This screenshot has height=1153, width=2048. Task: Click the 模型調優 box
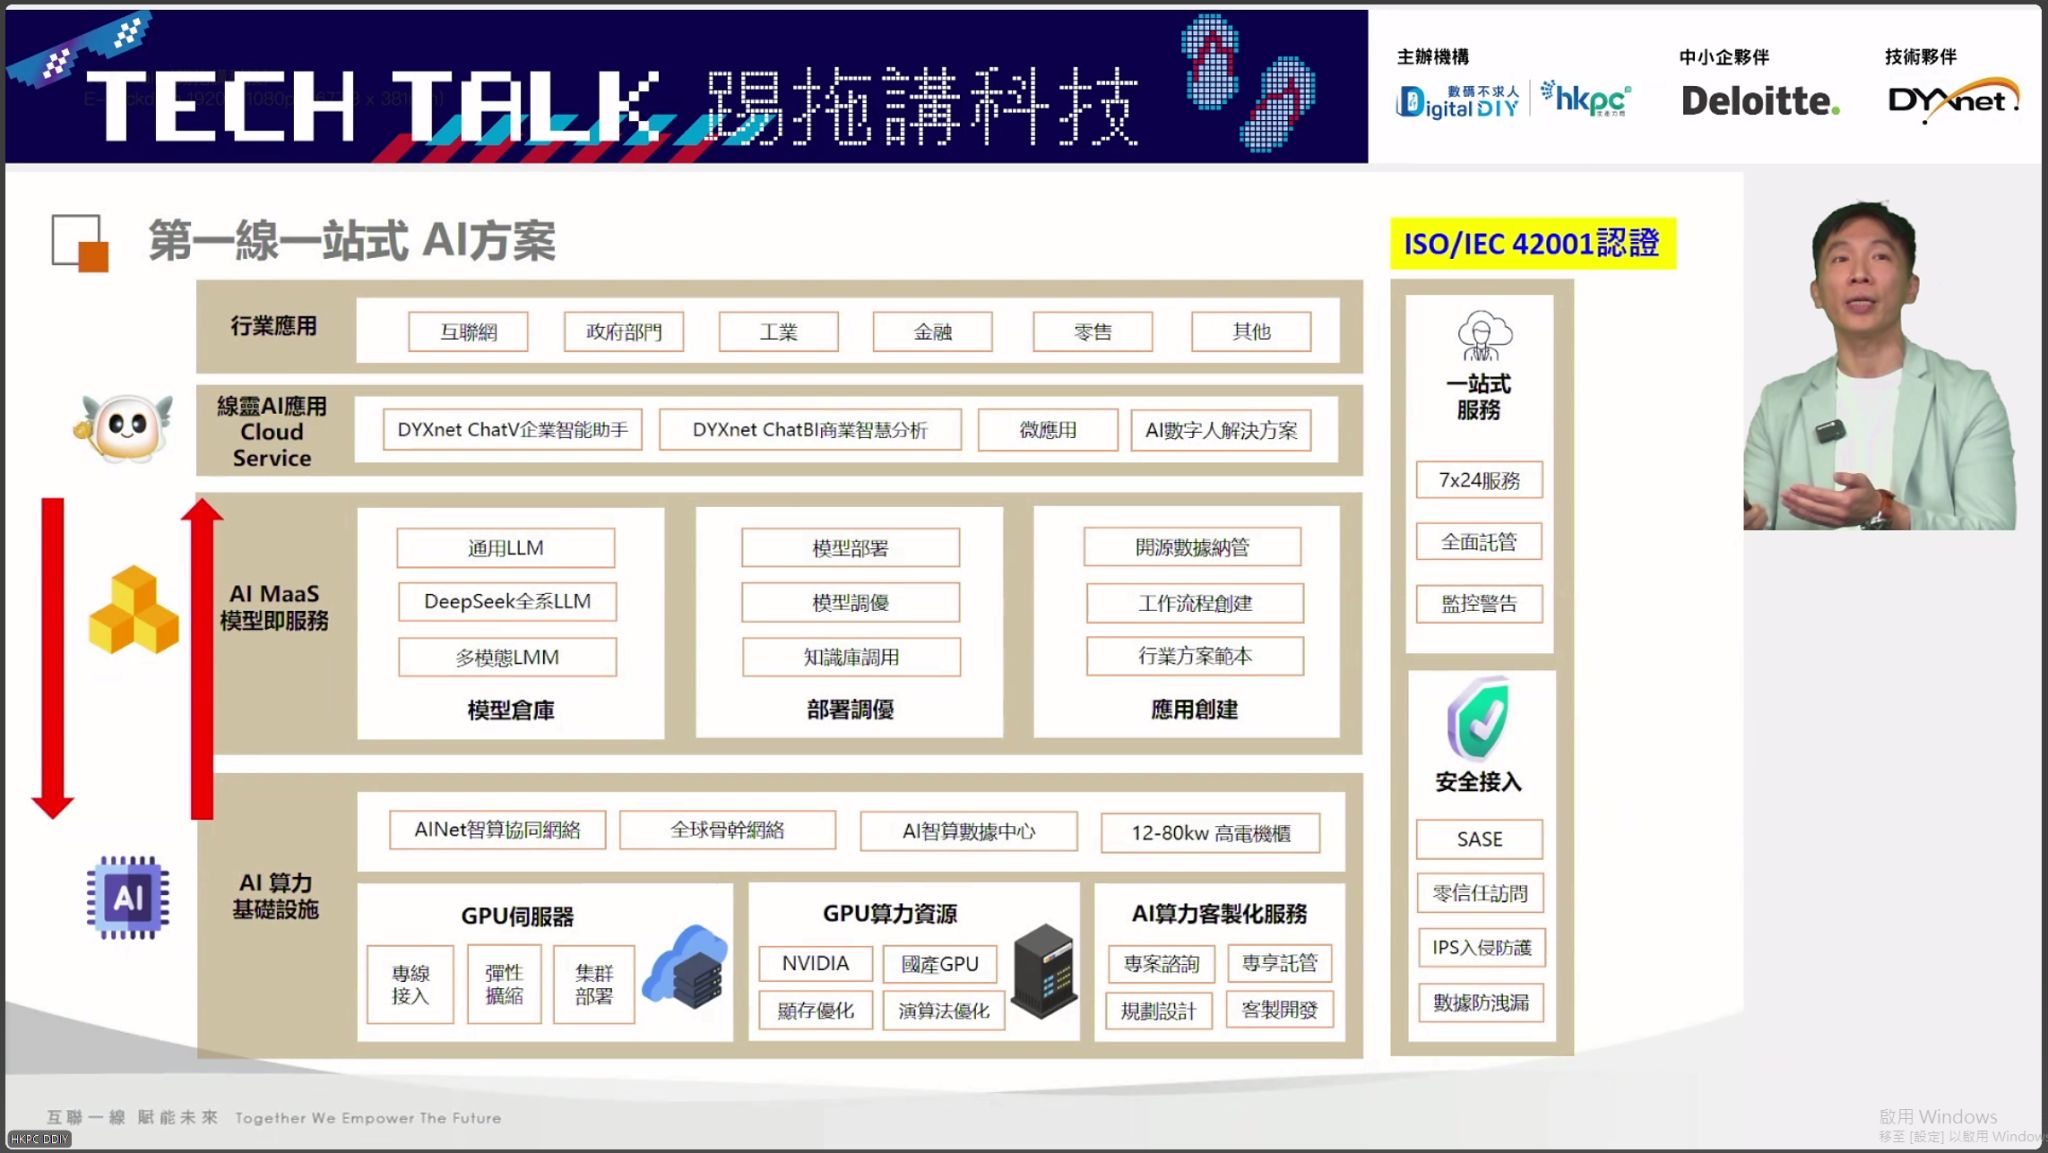[x=850, y=602]
